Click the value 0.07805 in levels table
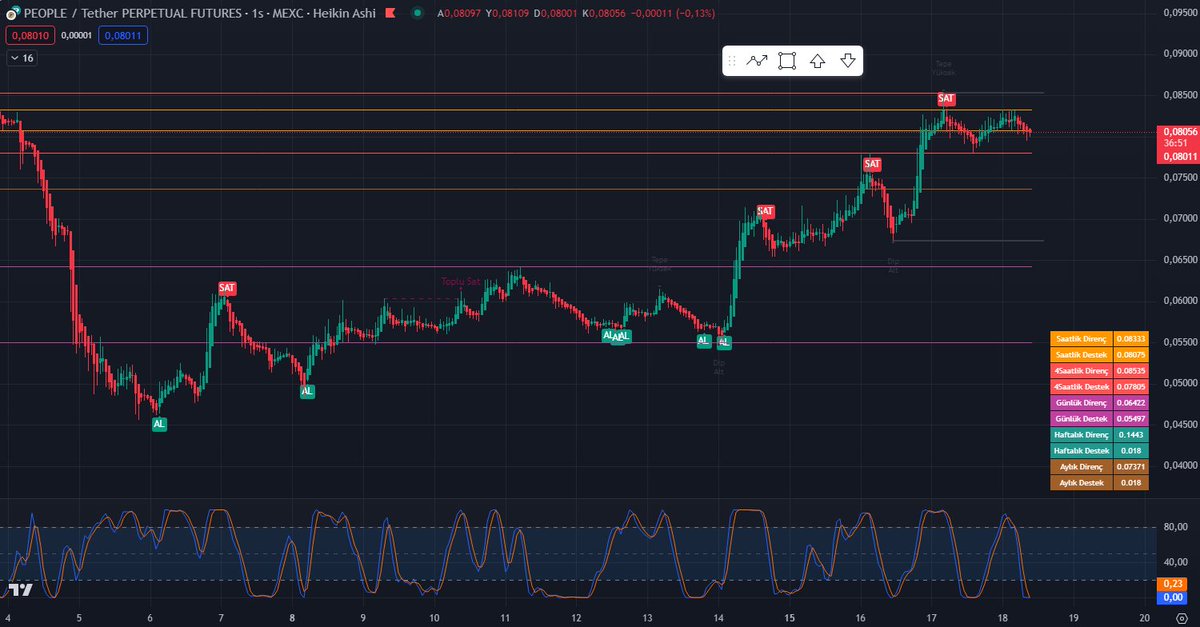Viewport: 1200px width, 627px height. click(x=1131, y=386)
